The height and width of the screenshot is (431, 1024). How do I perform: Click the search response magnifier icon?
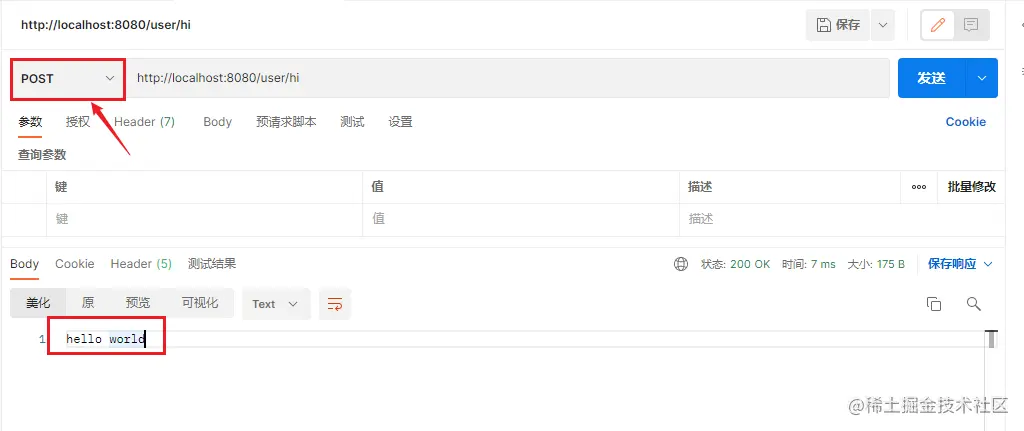tap(974, 304)
